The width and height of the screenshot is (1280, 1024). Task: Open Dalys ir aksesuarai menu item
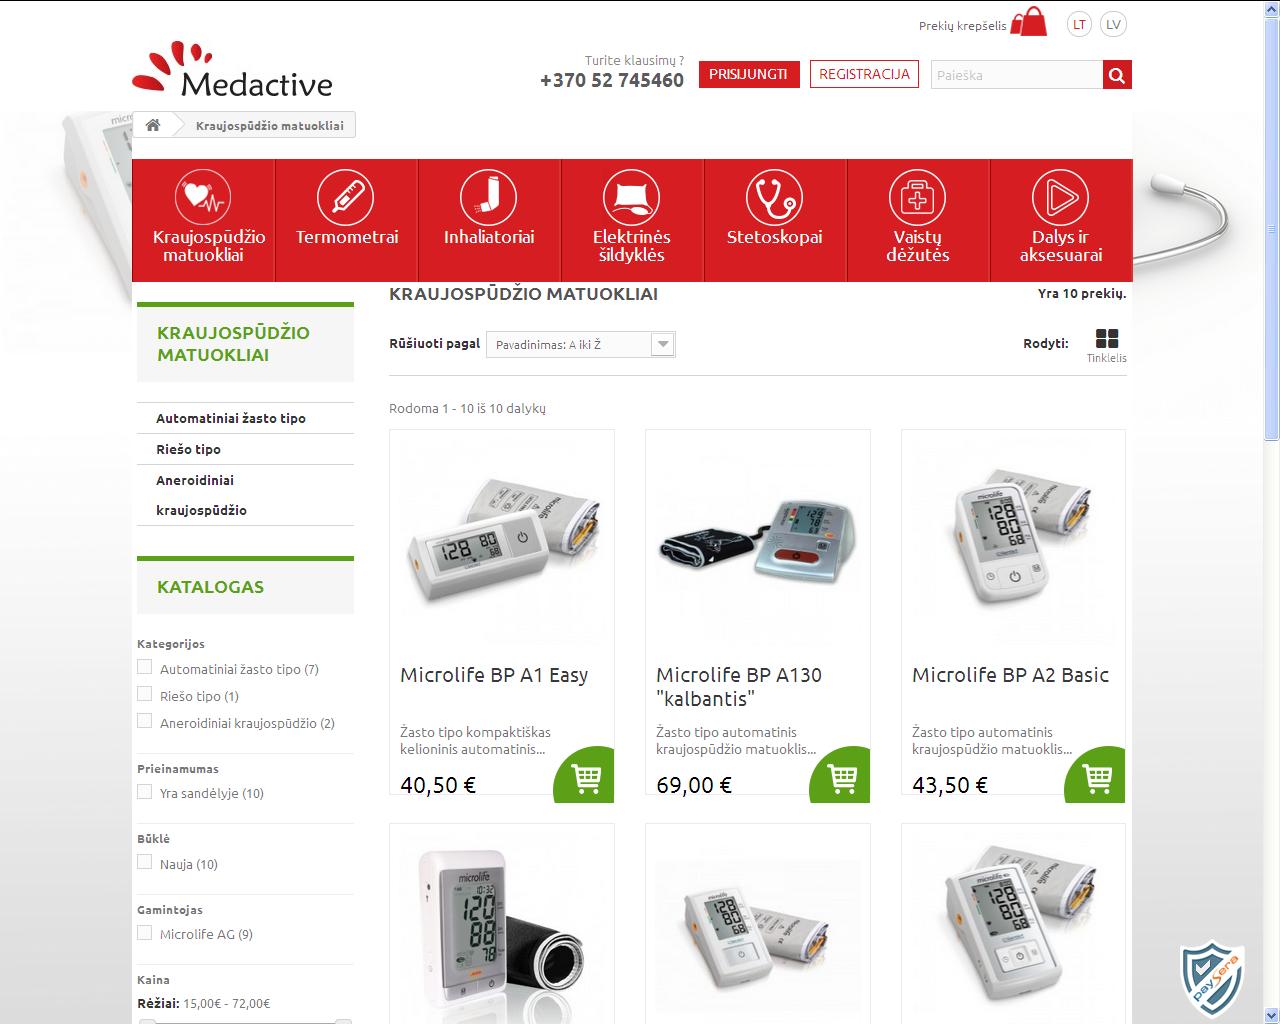(x=1061, y=220)
